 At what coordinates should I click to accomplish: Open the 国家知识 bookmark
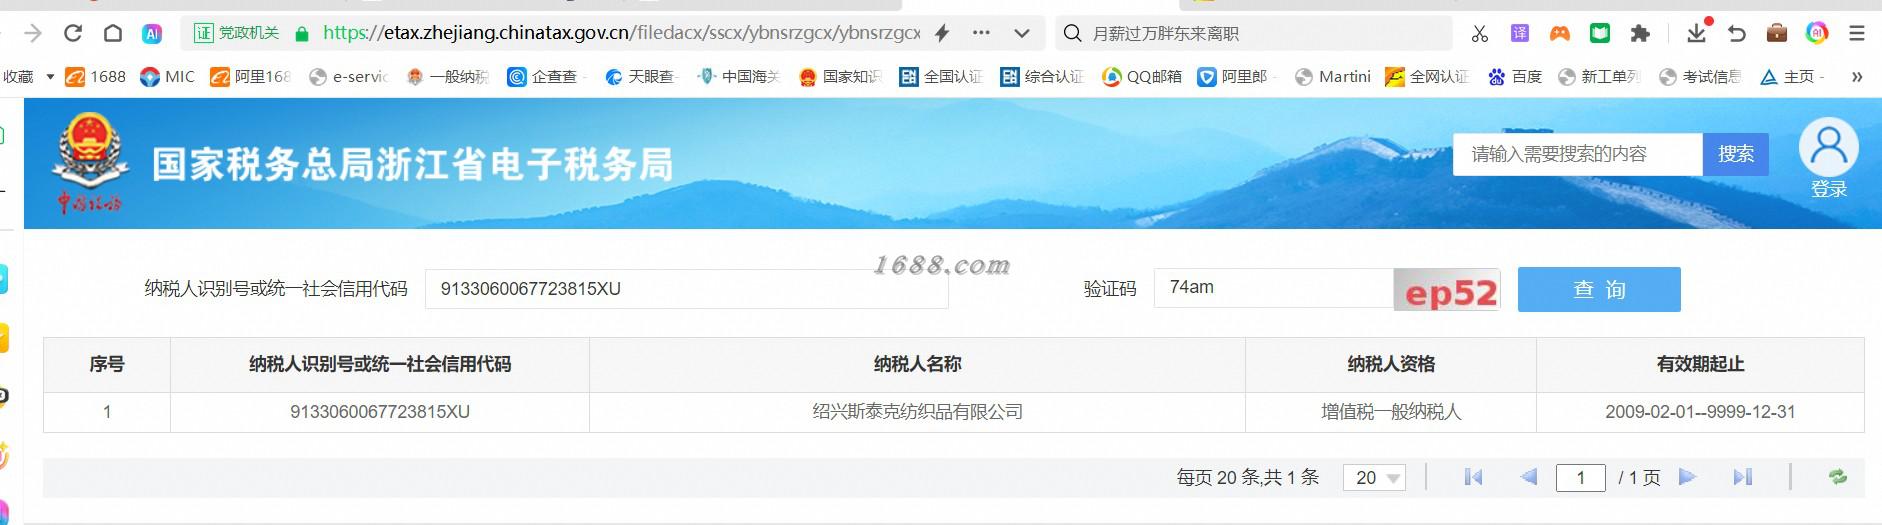click(x=840, y=77)
